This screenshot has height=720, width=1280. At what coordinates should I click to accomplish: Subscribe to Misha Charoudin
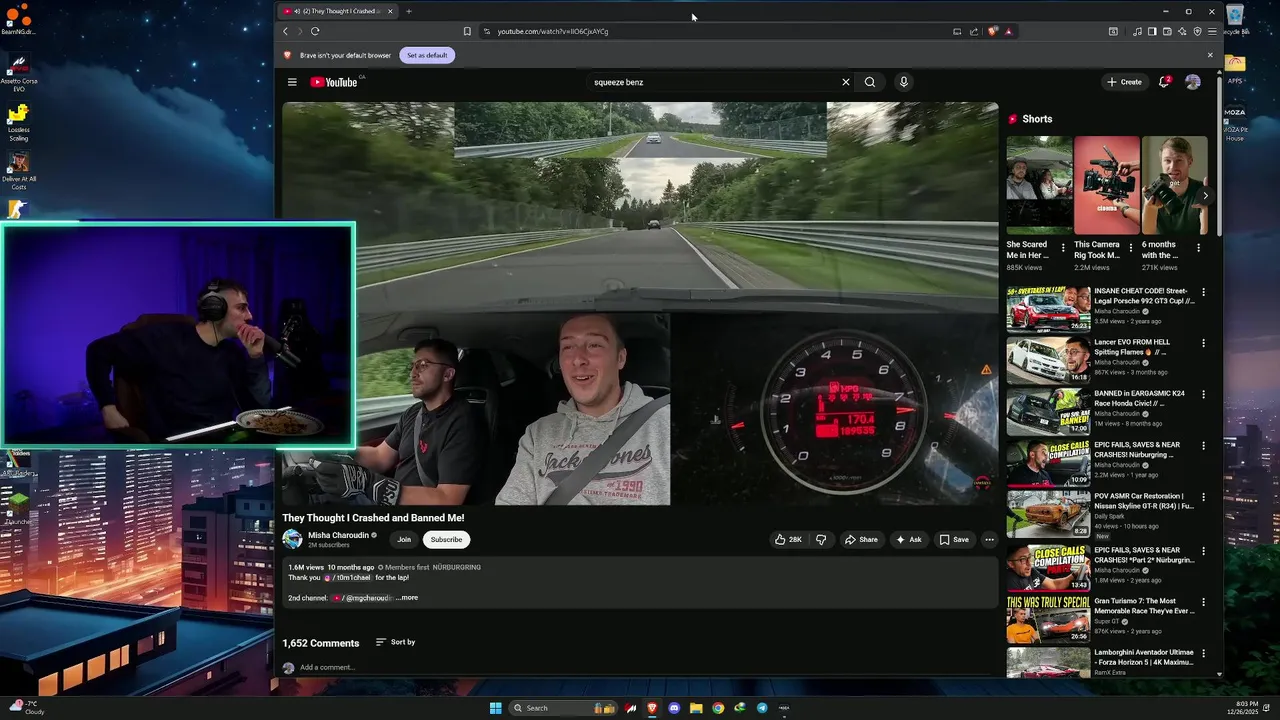click(x=446, y=539)
